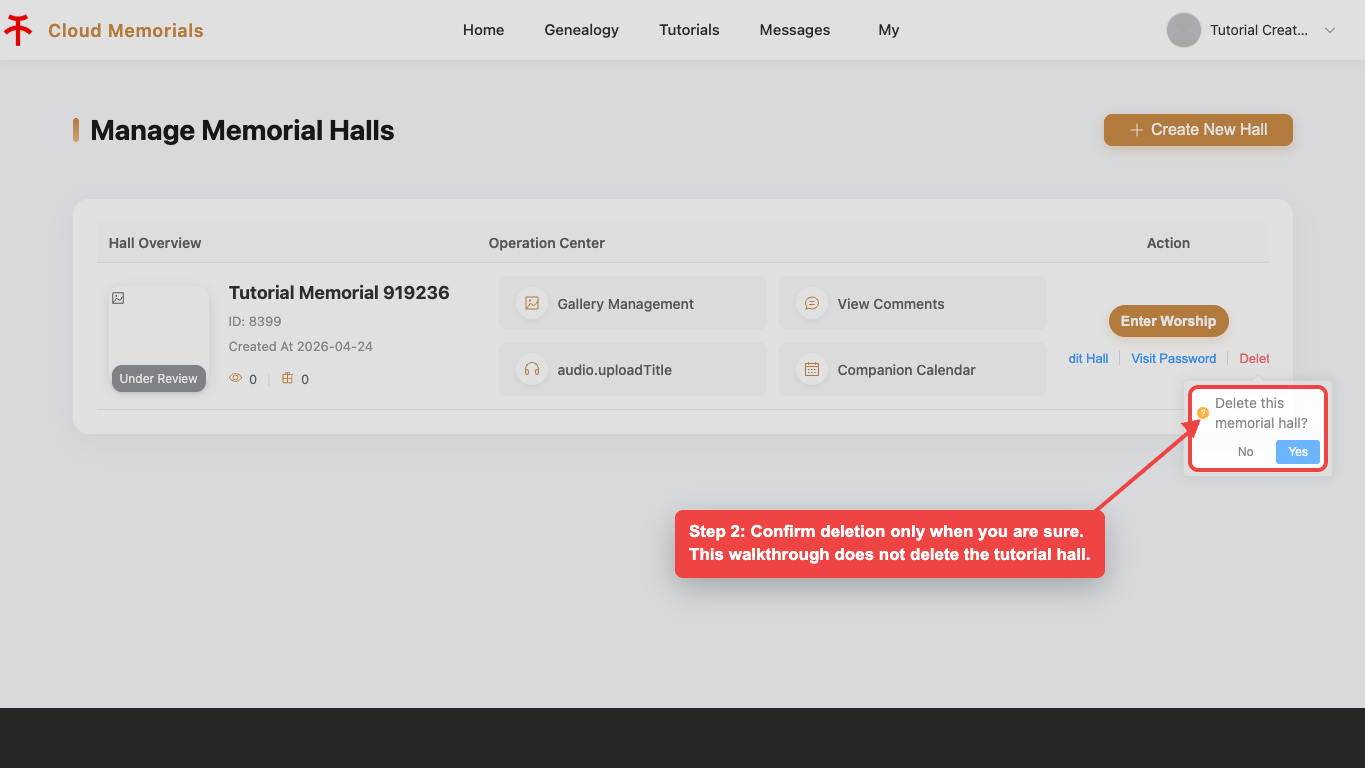This screenshot has height=768, width=1365.
Task: Open the Companion Calendar icon
Action: [x=812, y=369]
